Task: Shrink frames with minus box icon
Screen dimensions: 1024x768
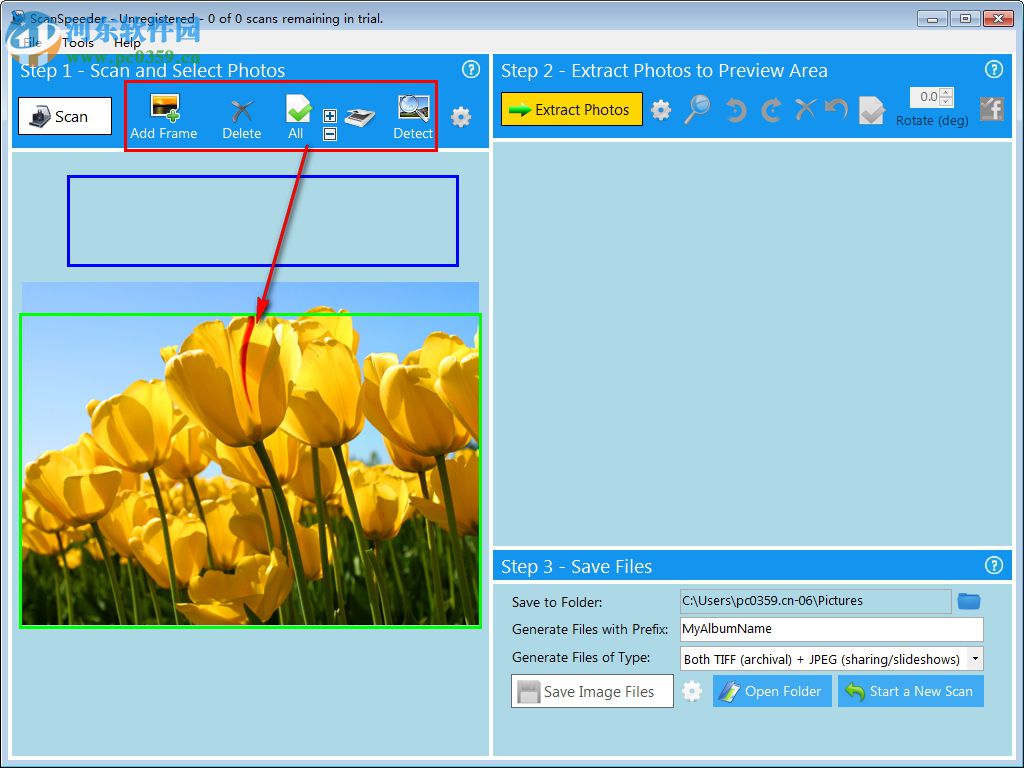Action: tap(330, 134)
